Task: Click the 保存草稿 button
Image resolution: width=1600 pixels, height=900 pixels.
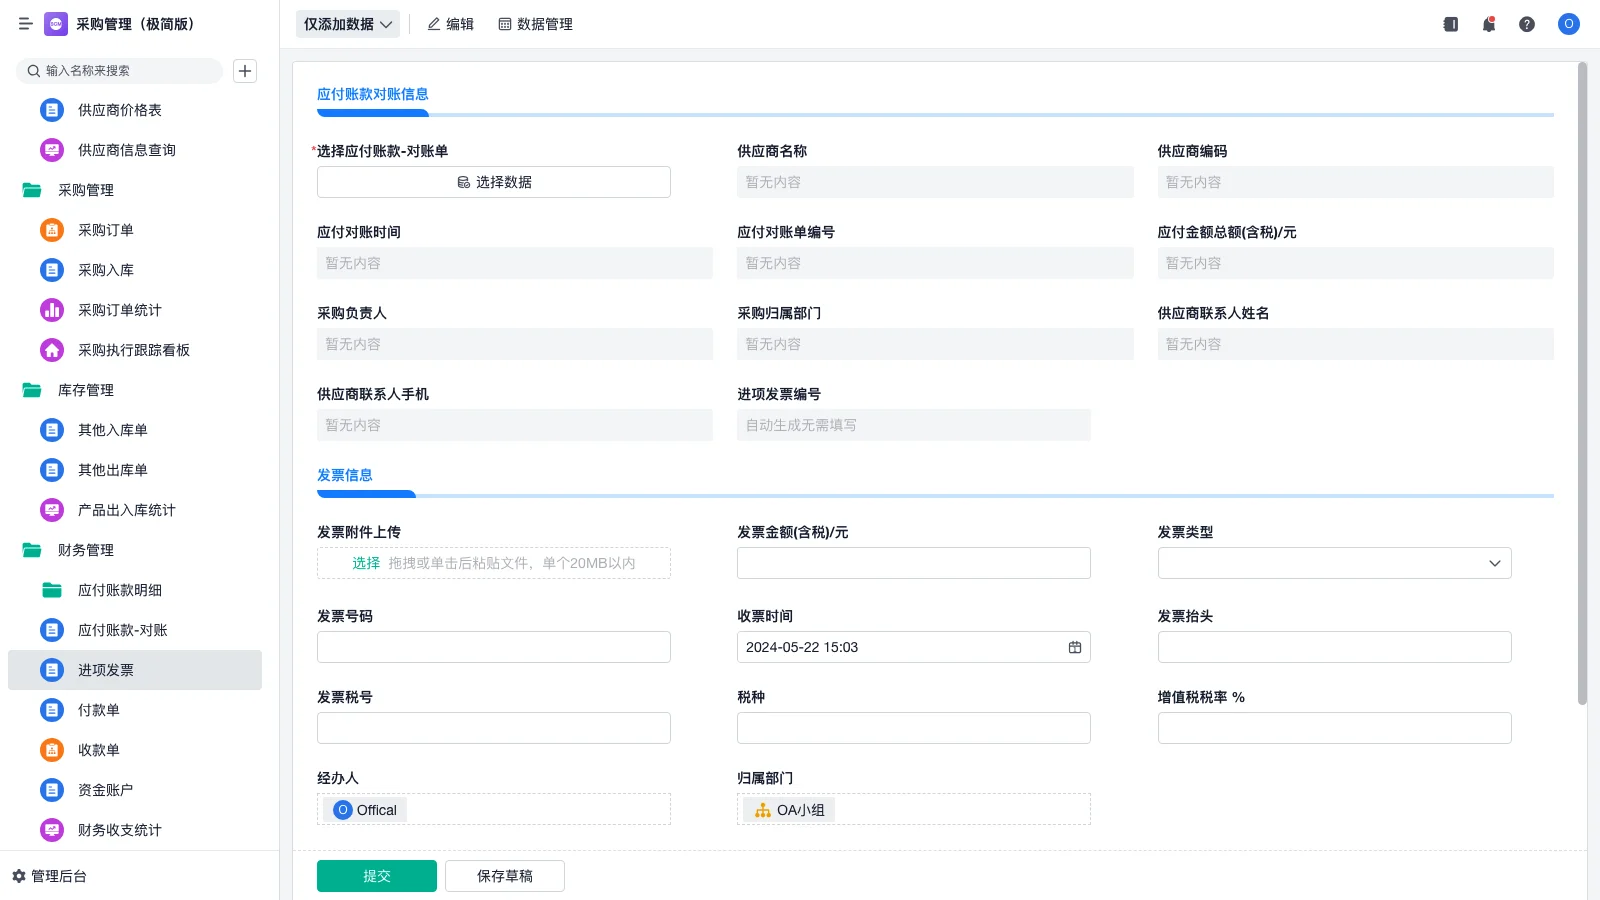Action: point(505,876)
